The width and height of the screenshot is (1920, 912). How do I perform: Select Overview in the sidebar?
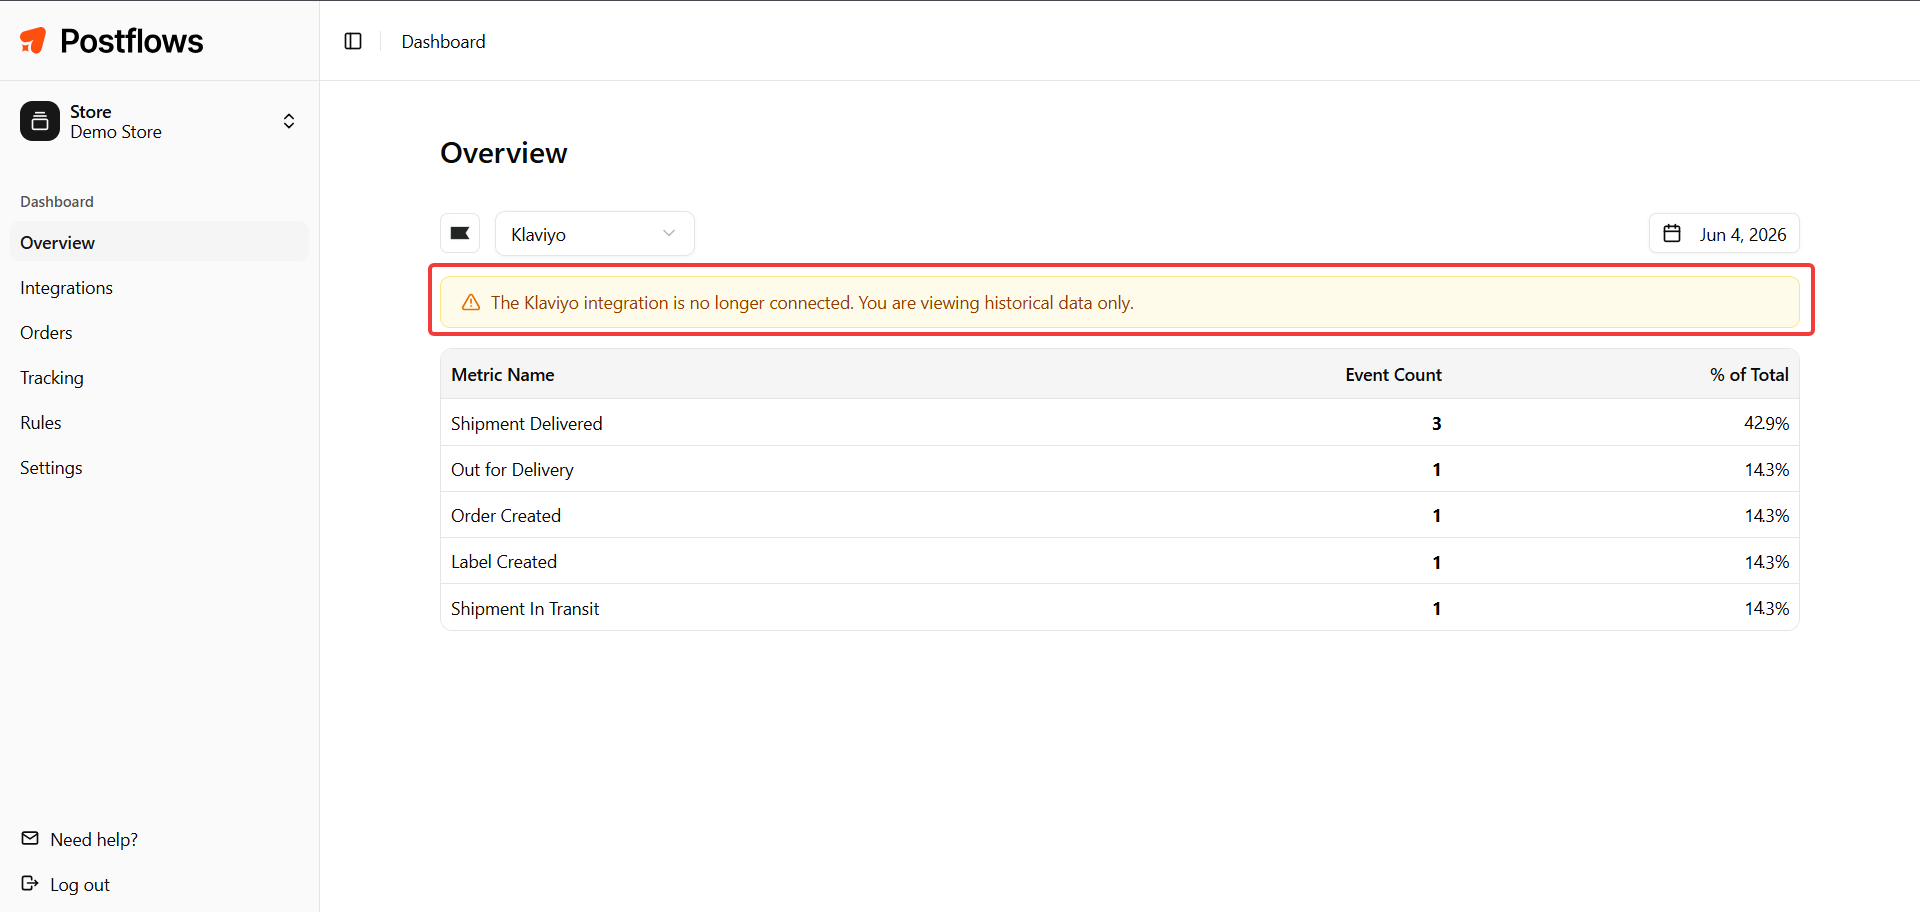pyautogui.click(x=159, y=242)
